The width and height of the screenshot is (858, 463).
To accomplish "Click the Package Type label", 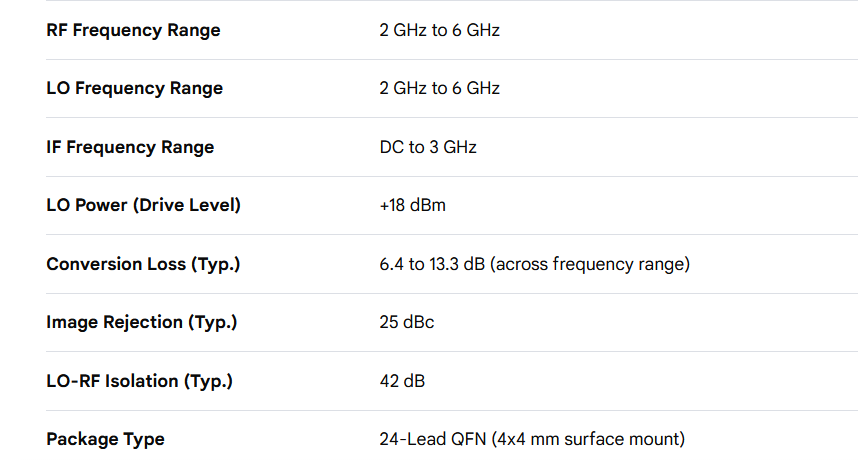I will click(x=105, y=439).
